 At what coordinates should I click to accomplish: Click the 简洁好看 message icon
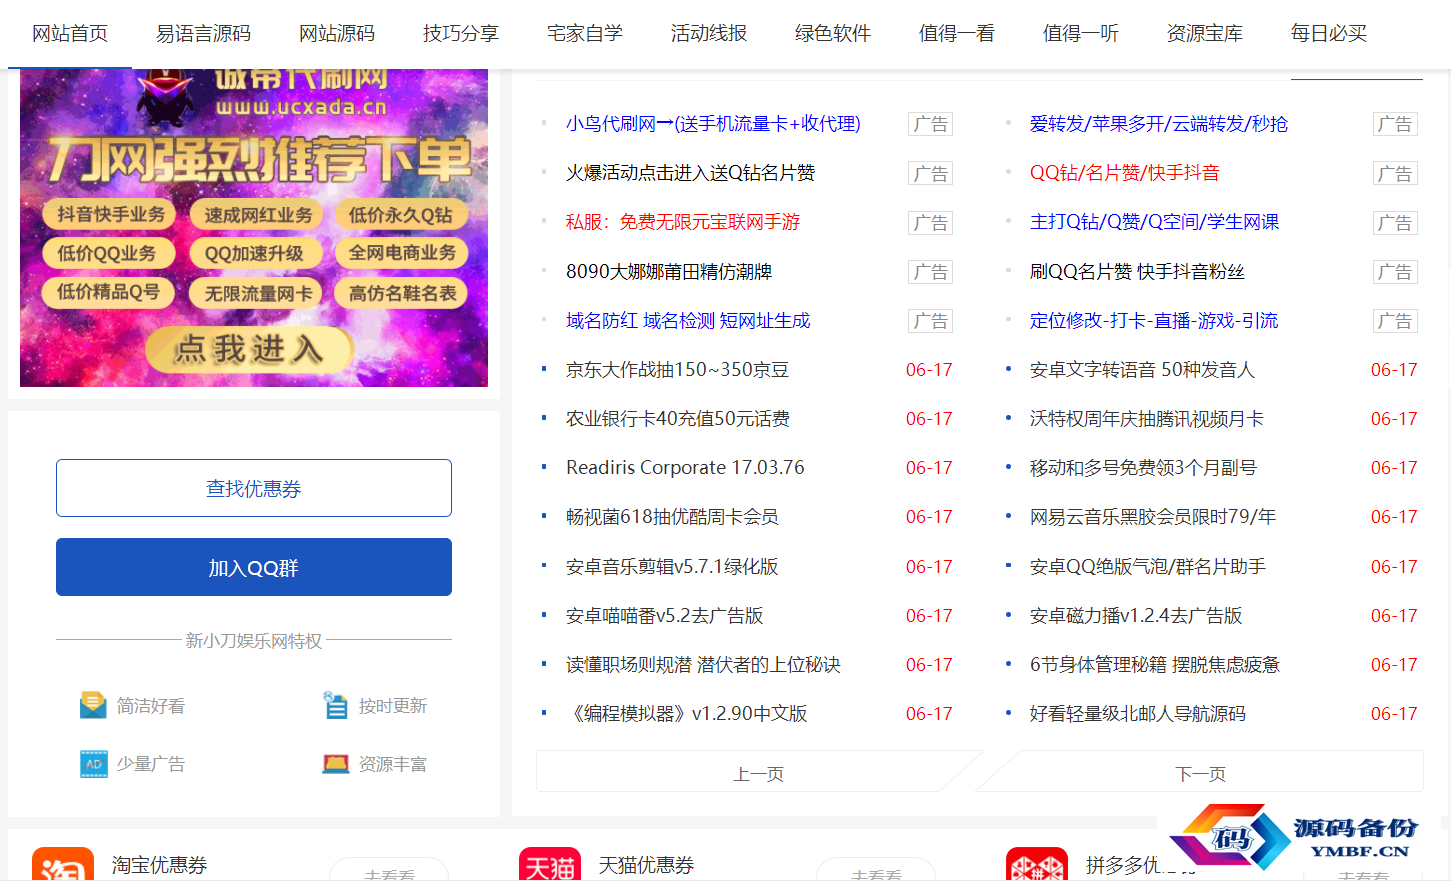click(x=93, y=705)
